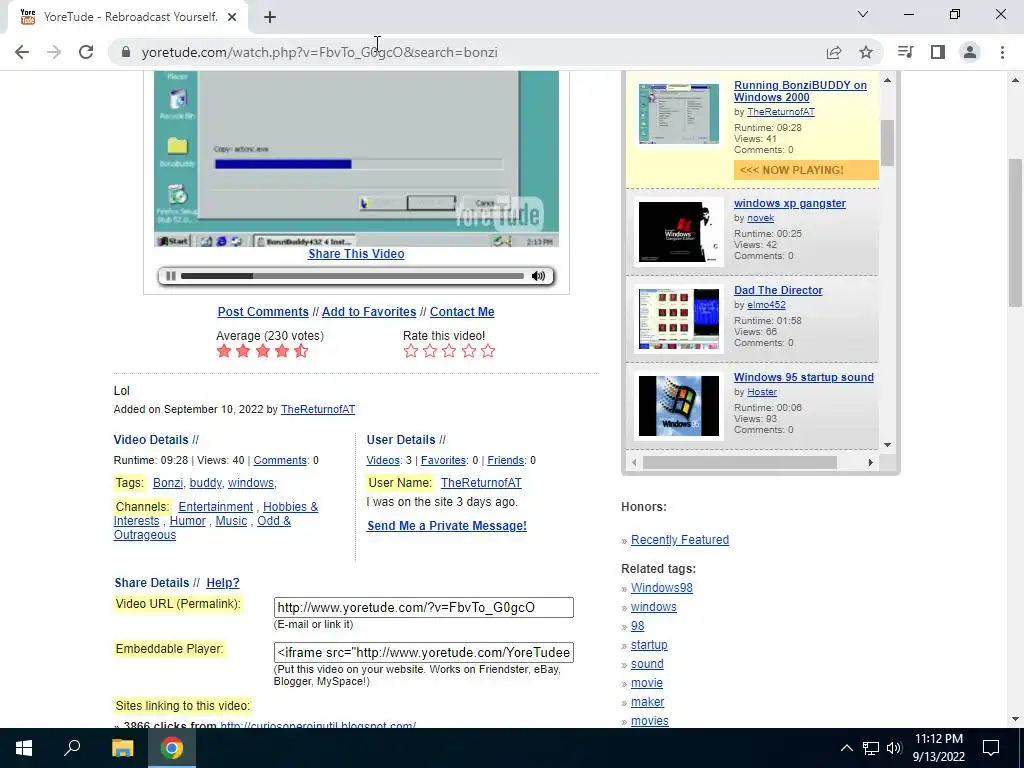1024x768 pixels.
Task: Open the Windows 95 startup sound thumbnail
Action: click(x=679, y=406)
